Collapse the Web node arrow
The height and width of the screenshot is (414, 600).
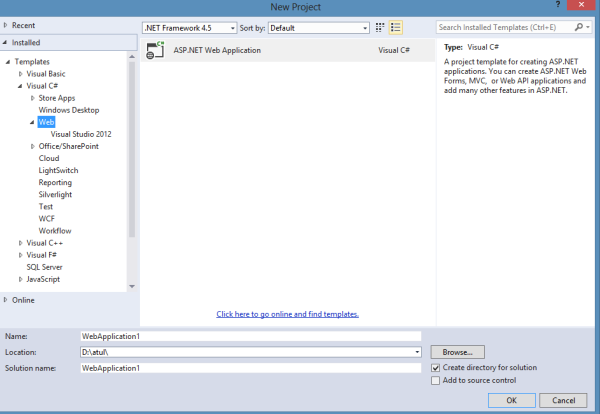32,122
